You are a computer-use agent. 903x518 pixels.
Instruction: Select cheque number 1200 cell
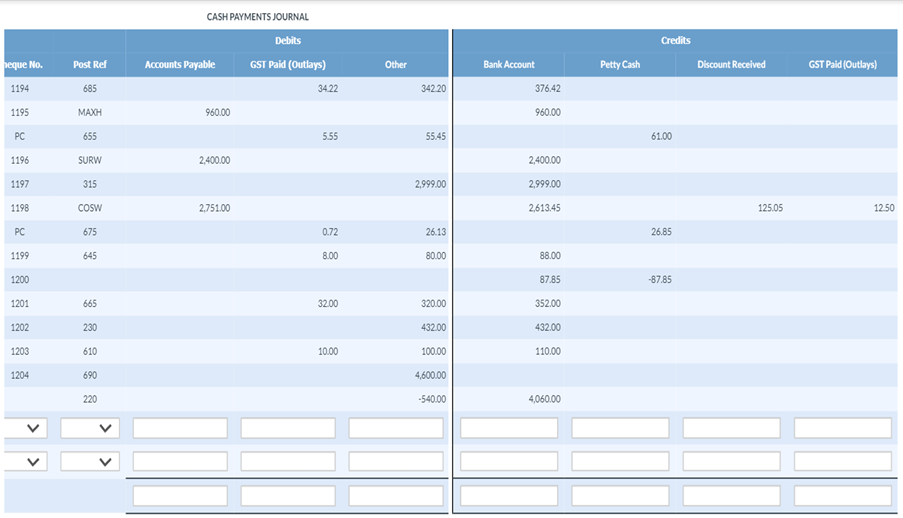tap(20, 279)
